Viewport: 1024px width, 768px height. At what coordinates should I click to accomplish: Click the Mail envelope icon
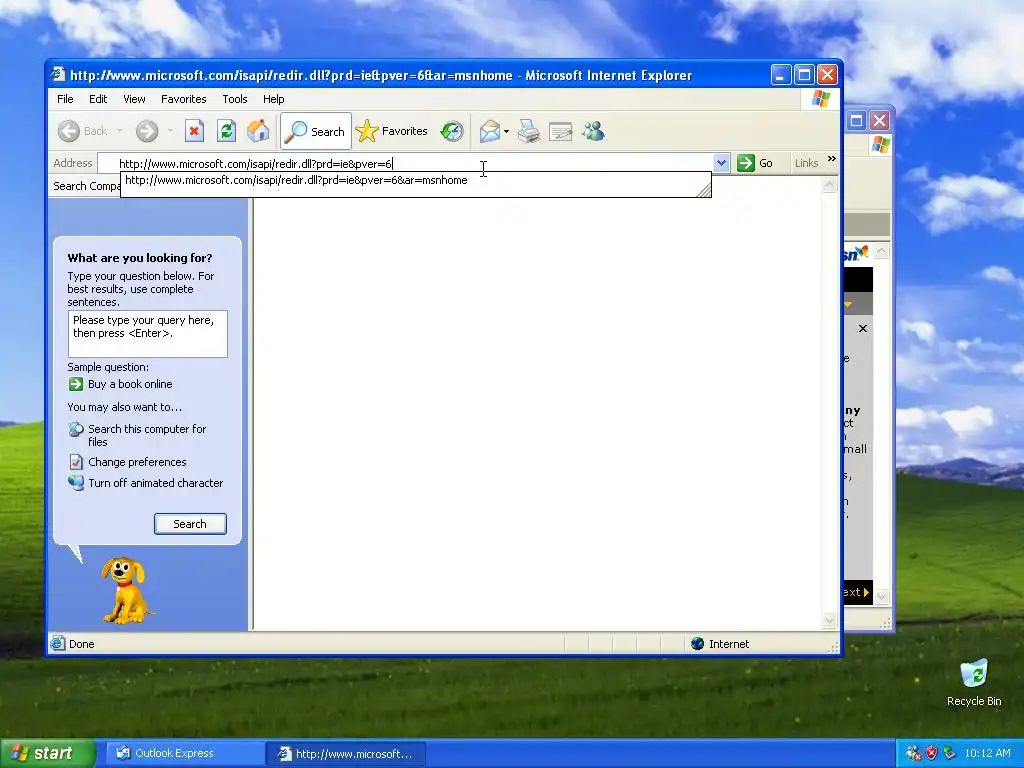point(490,131)
